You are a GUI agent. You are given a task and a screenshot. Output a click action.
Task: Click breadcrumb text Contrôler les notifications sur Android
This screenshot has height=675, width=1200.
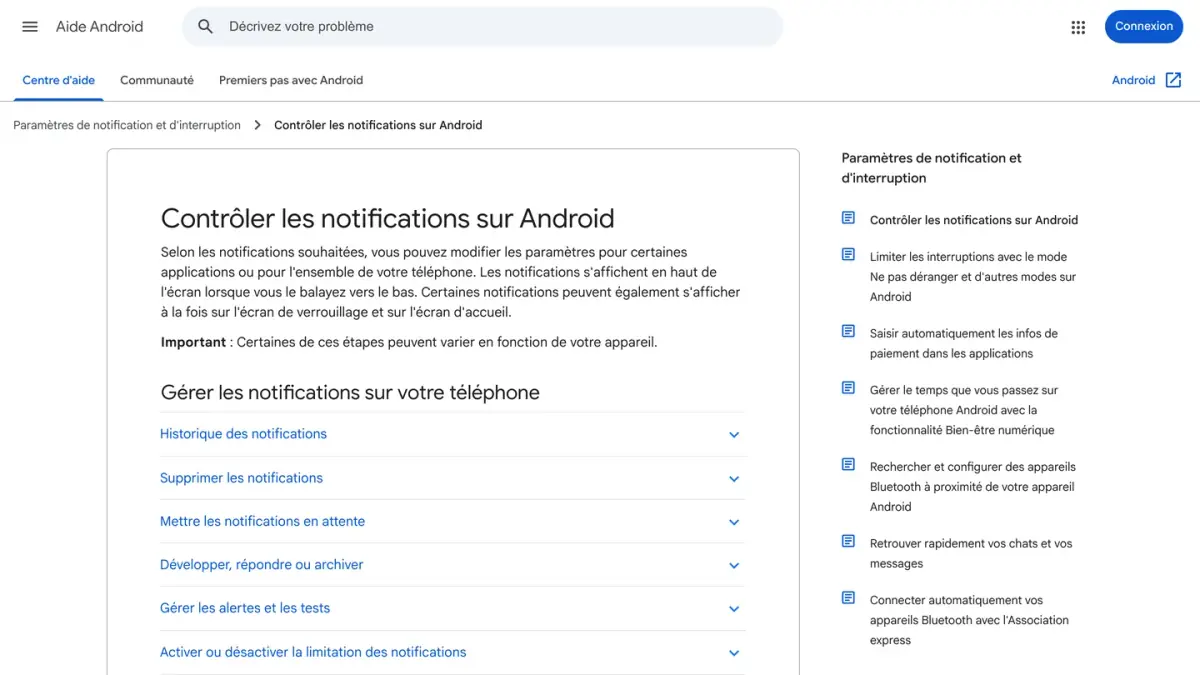click(378, 125)
